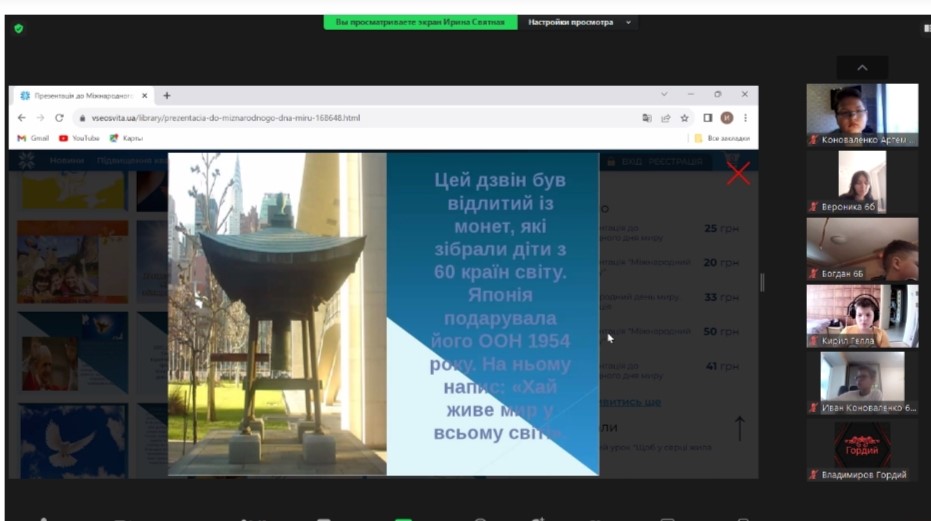931x521 pixels.
Task: Open a new browser tab
Action: pyautogui.click(x=167, y=95)
